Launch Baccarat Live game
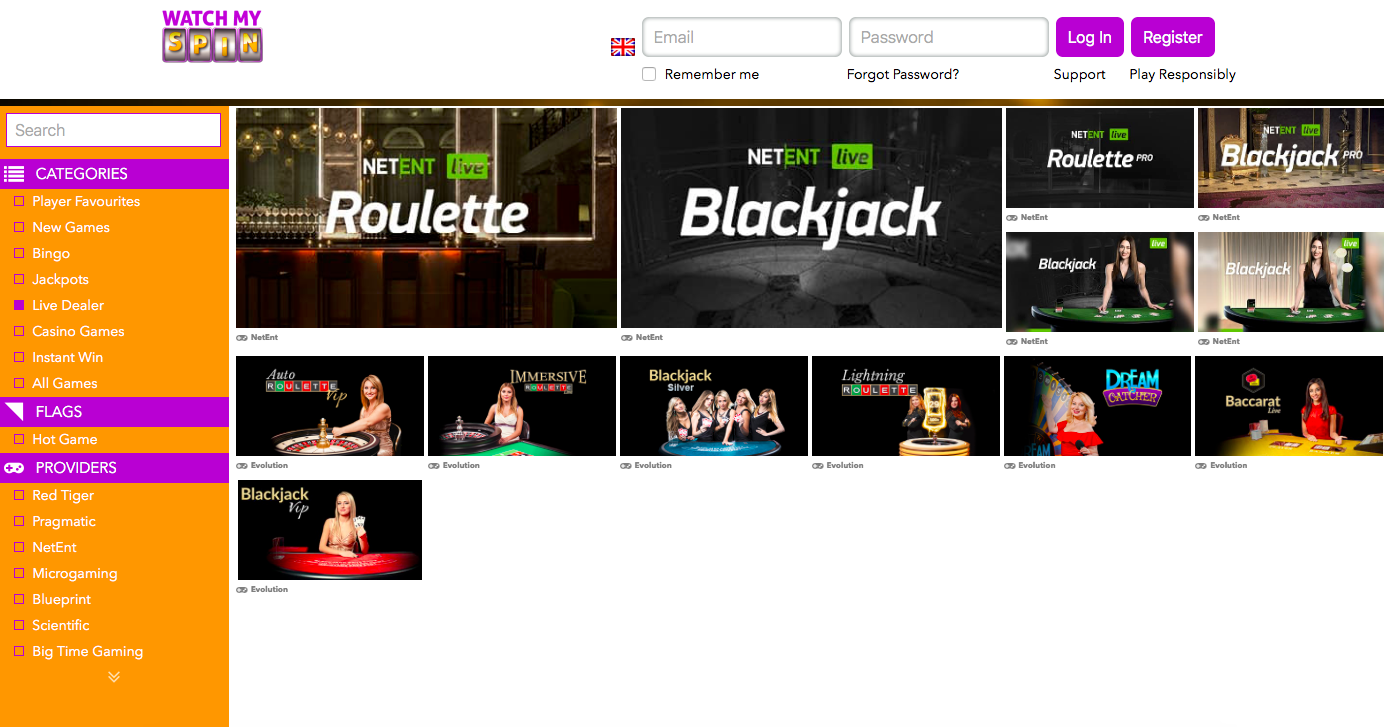This screenshot has width=1384, height=727. point(1289,406)
